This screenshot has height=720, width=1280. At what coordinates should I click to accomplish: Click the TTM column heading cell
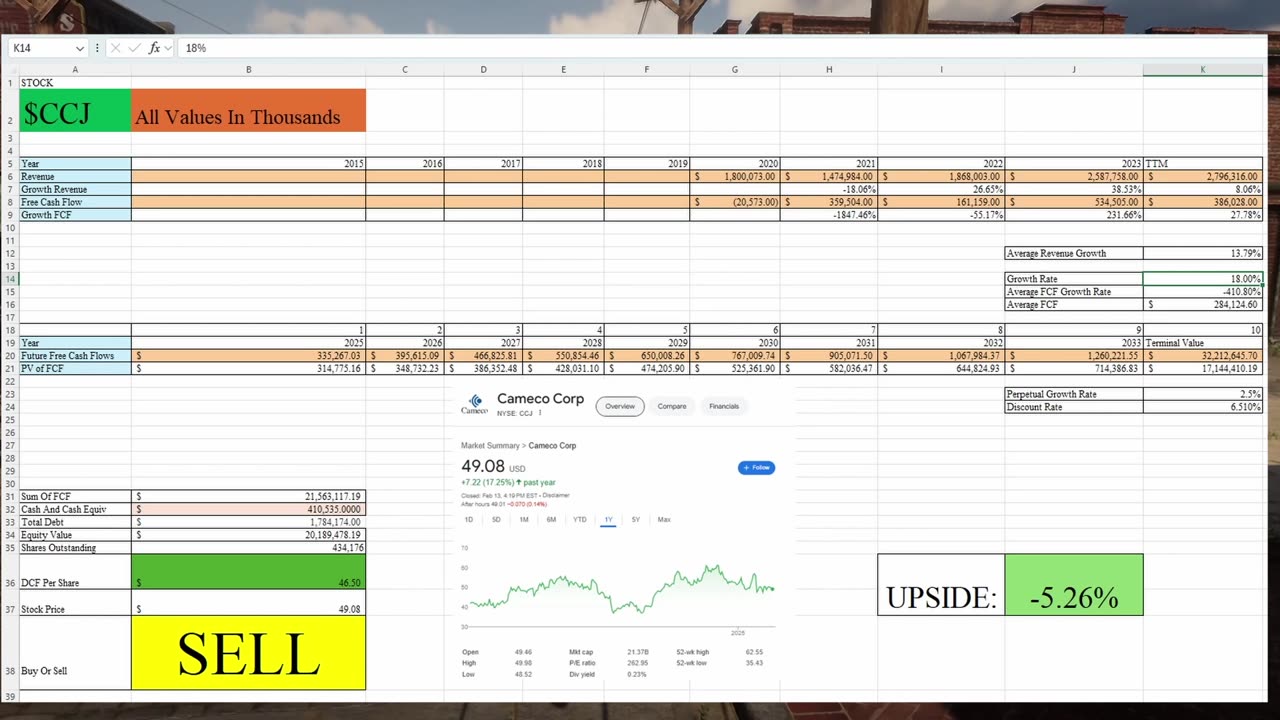[1203, 163]
